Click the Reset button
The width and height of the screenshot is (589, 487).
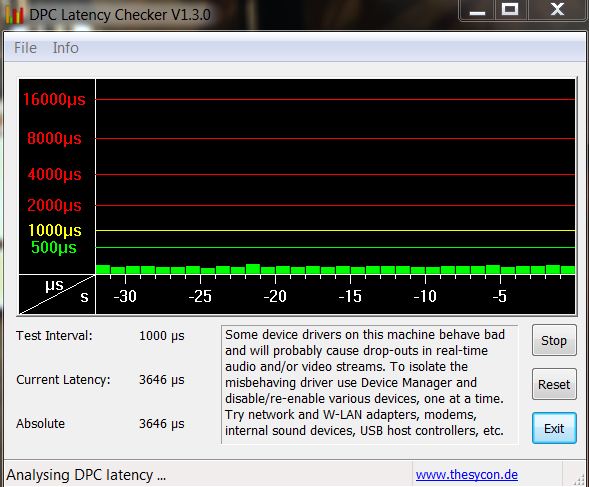[x=554, y=384]
